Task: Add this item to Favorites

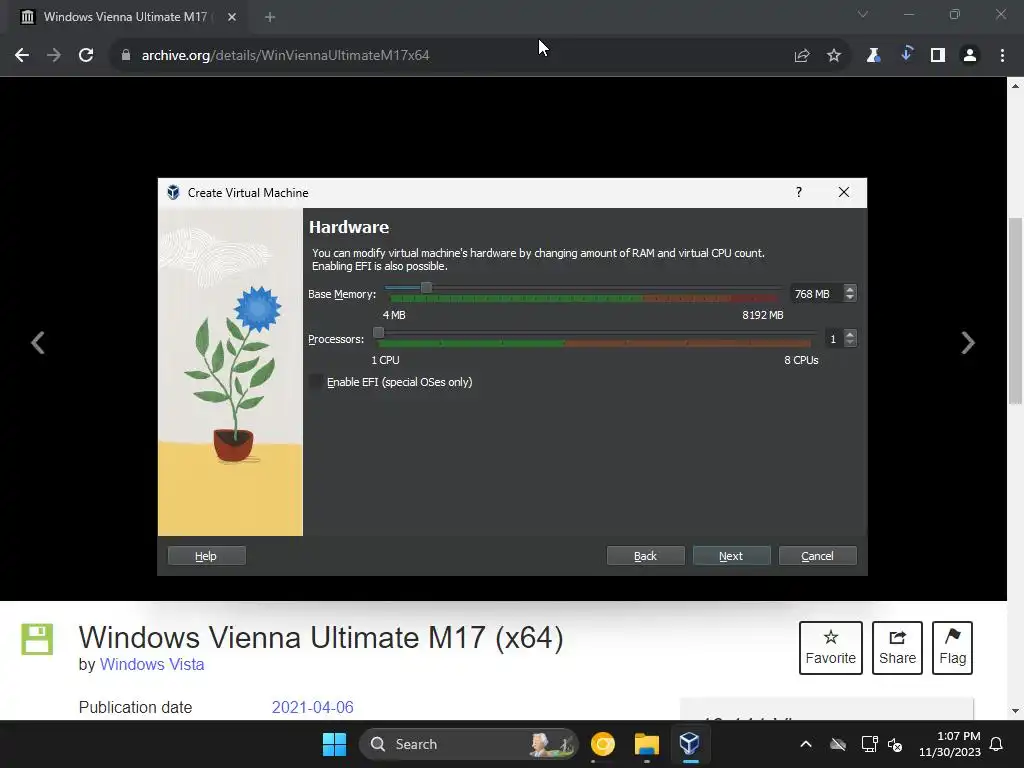Action: [831, 648]
